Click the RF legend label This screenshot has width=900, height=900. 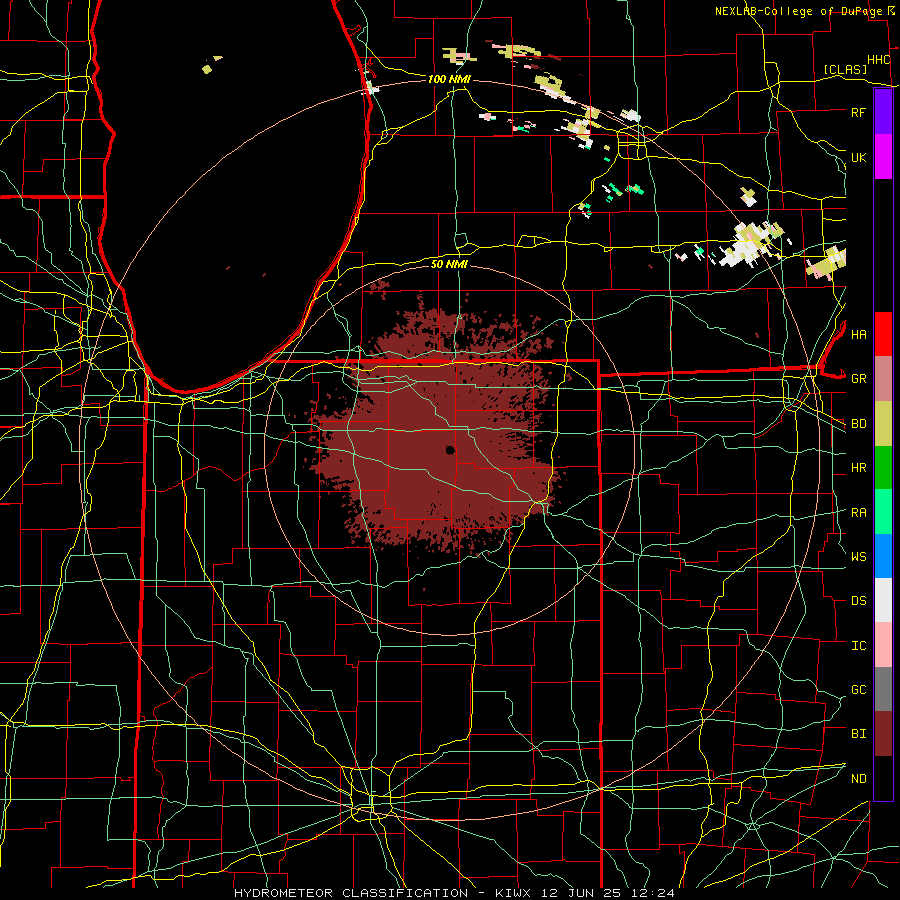click(858, 112)
